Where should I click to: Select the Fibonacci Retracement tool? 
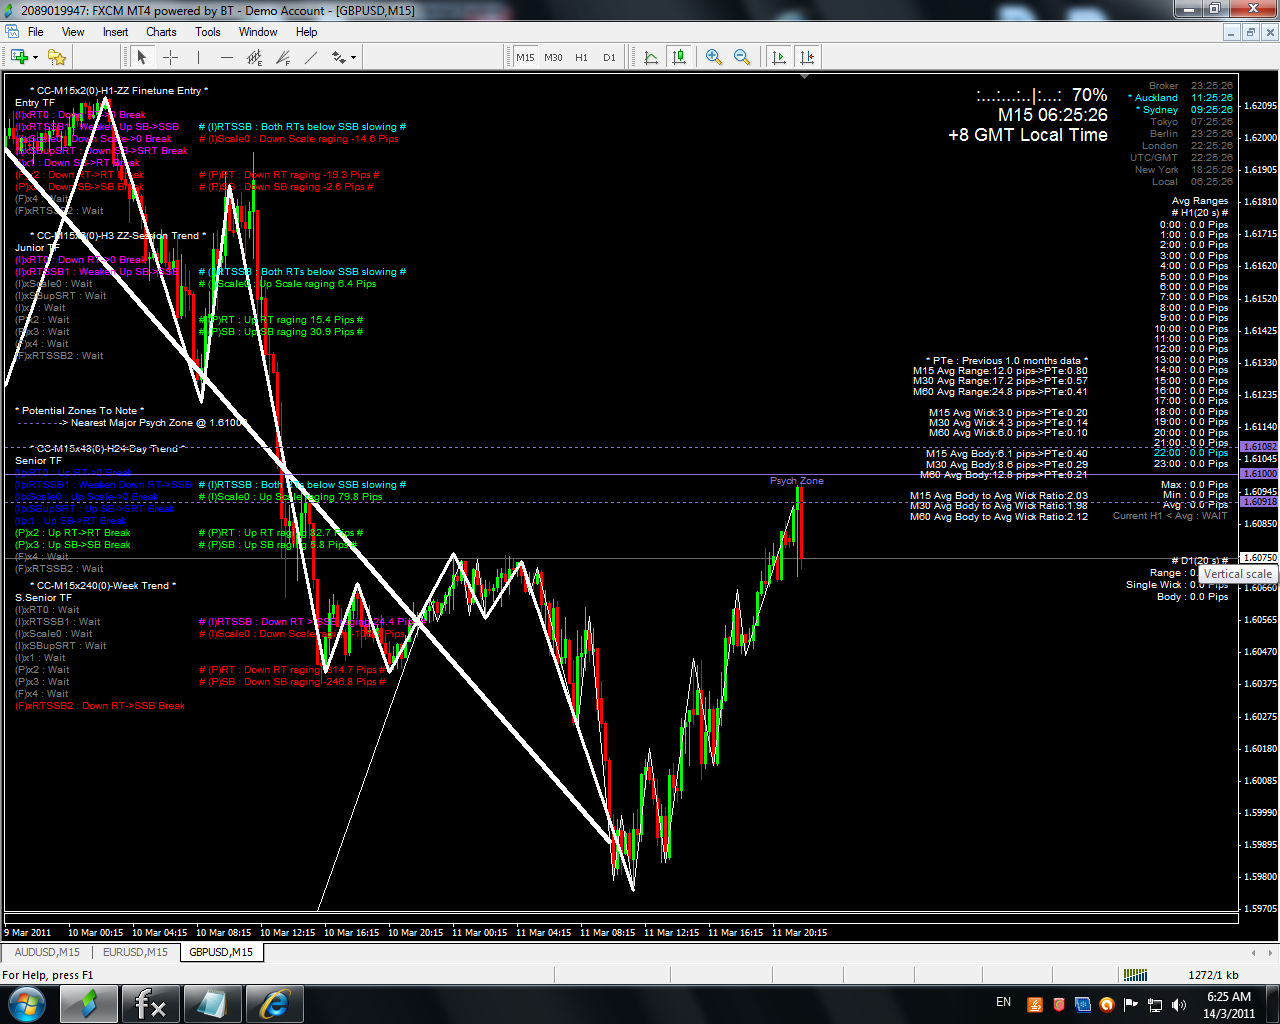click(283, 57)
